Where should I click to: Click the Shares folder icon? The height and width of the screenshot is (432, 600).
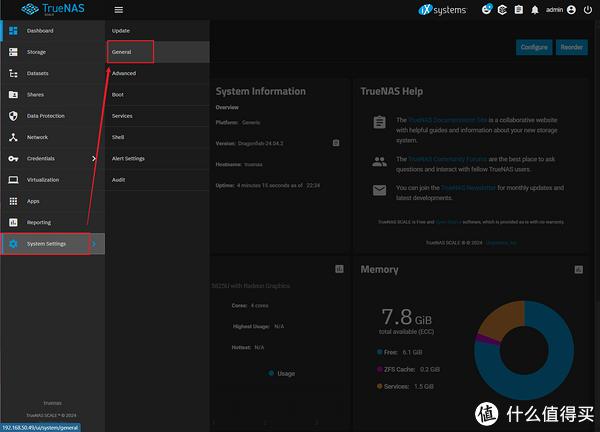pyautogui.click(x=13, y=95)
